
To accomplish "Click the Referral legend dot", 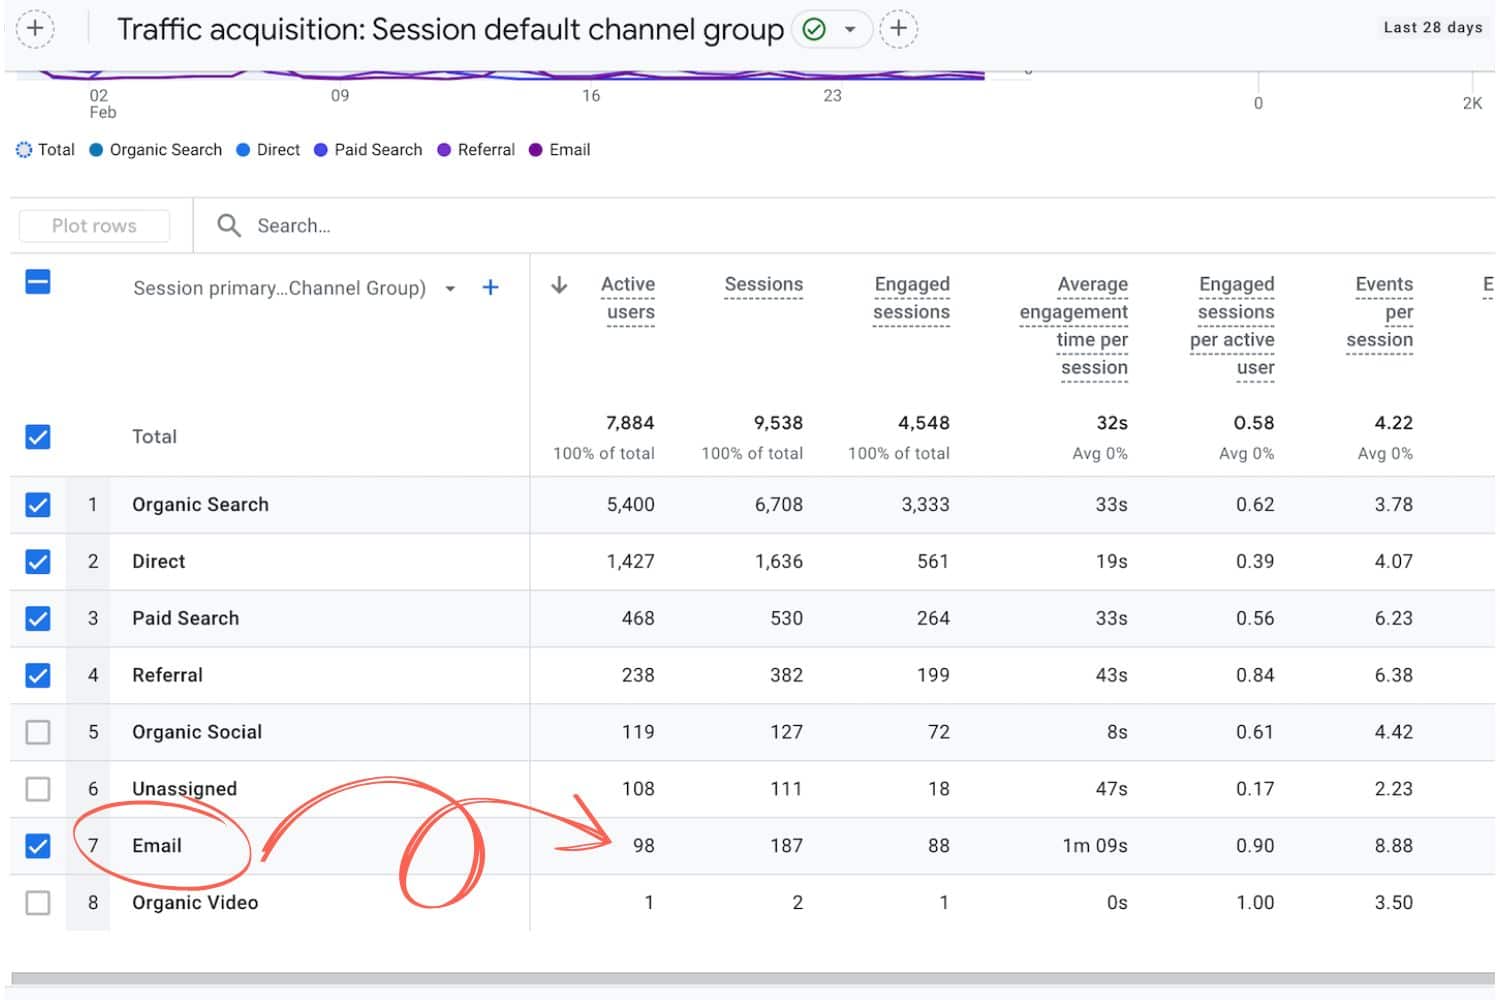I will [x=444, y=150].
